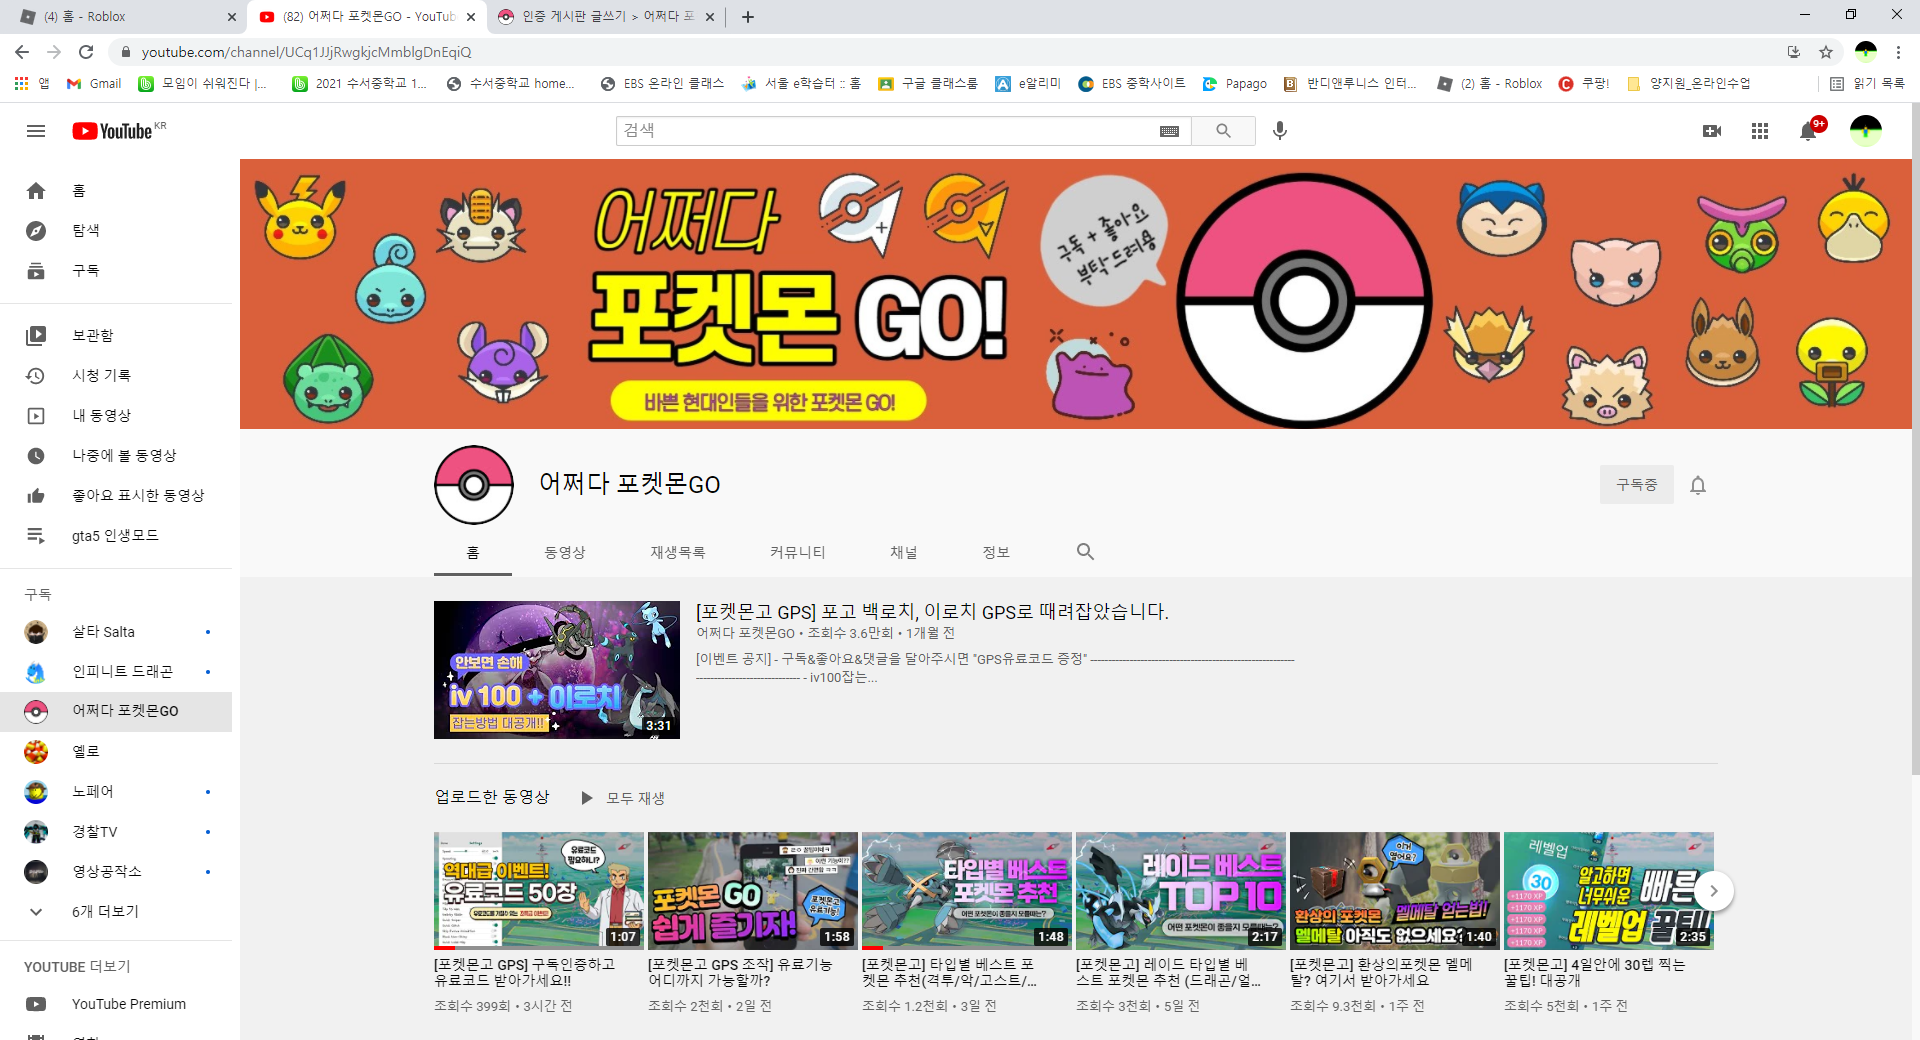Click 모두 재생 to play all uploads
Viewport: 1920px width, 1040px height.
(624, 798)
